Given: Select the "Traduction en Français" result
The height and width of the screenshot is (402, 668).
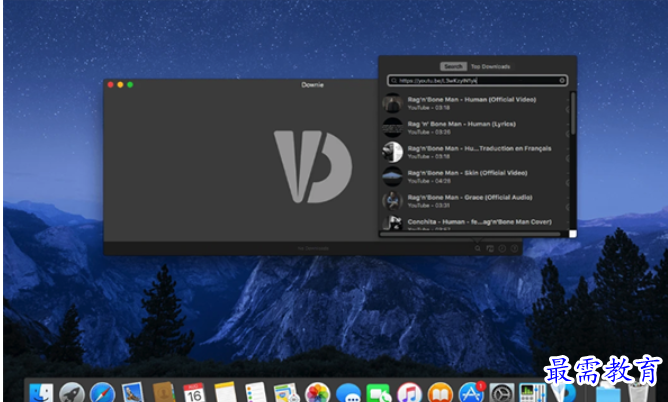Looking at the screenshot, I should coord(475,152).
